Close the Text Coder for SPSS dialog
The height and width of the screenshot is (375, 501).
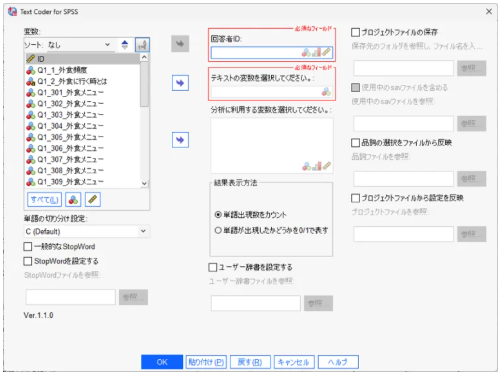point(489,12)
